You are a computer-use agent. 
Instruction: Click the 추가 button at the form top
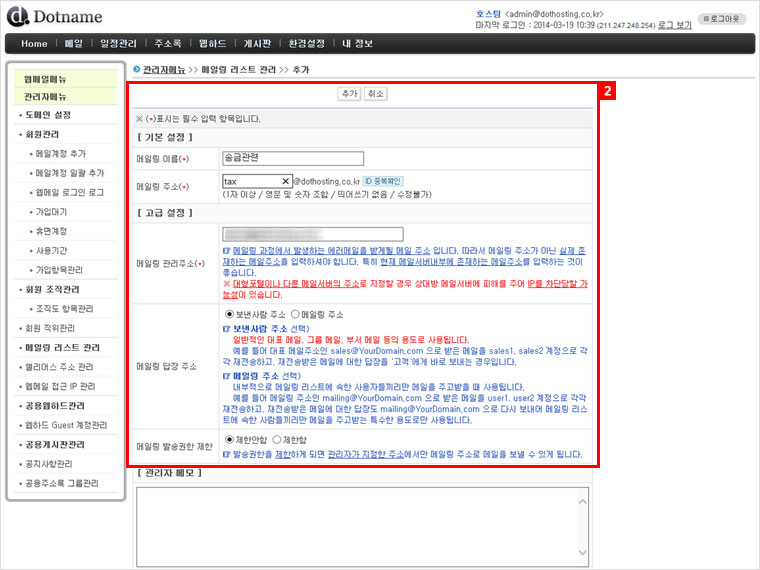pyautogui.click(x=348, y=93)
